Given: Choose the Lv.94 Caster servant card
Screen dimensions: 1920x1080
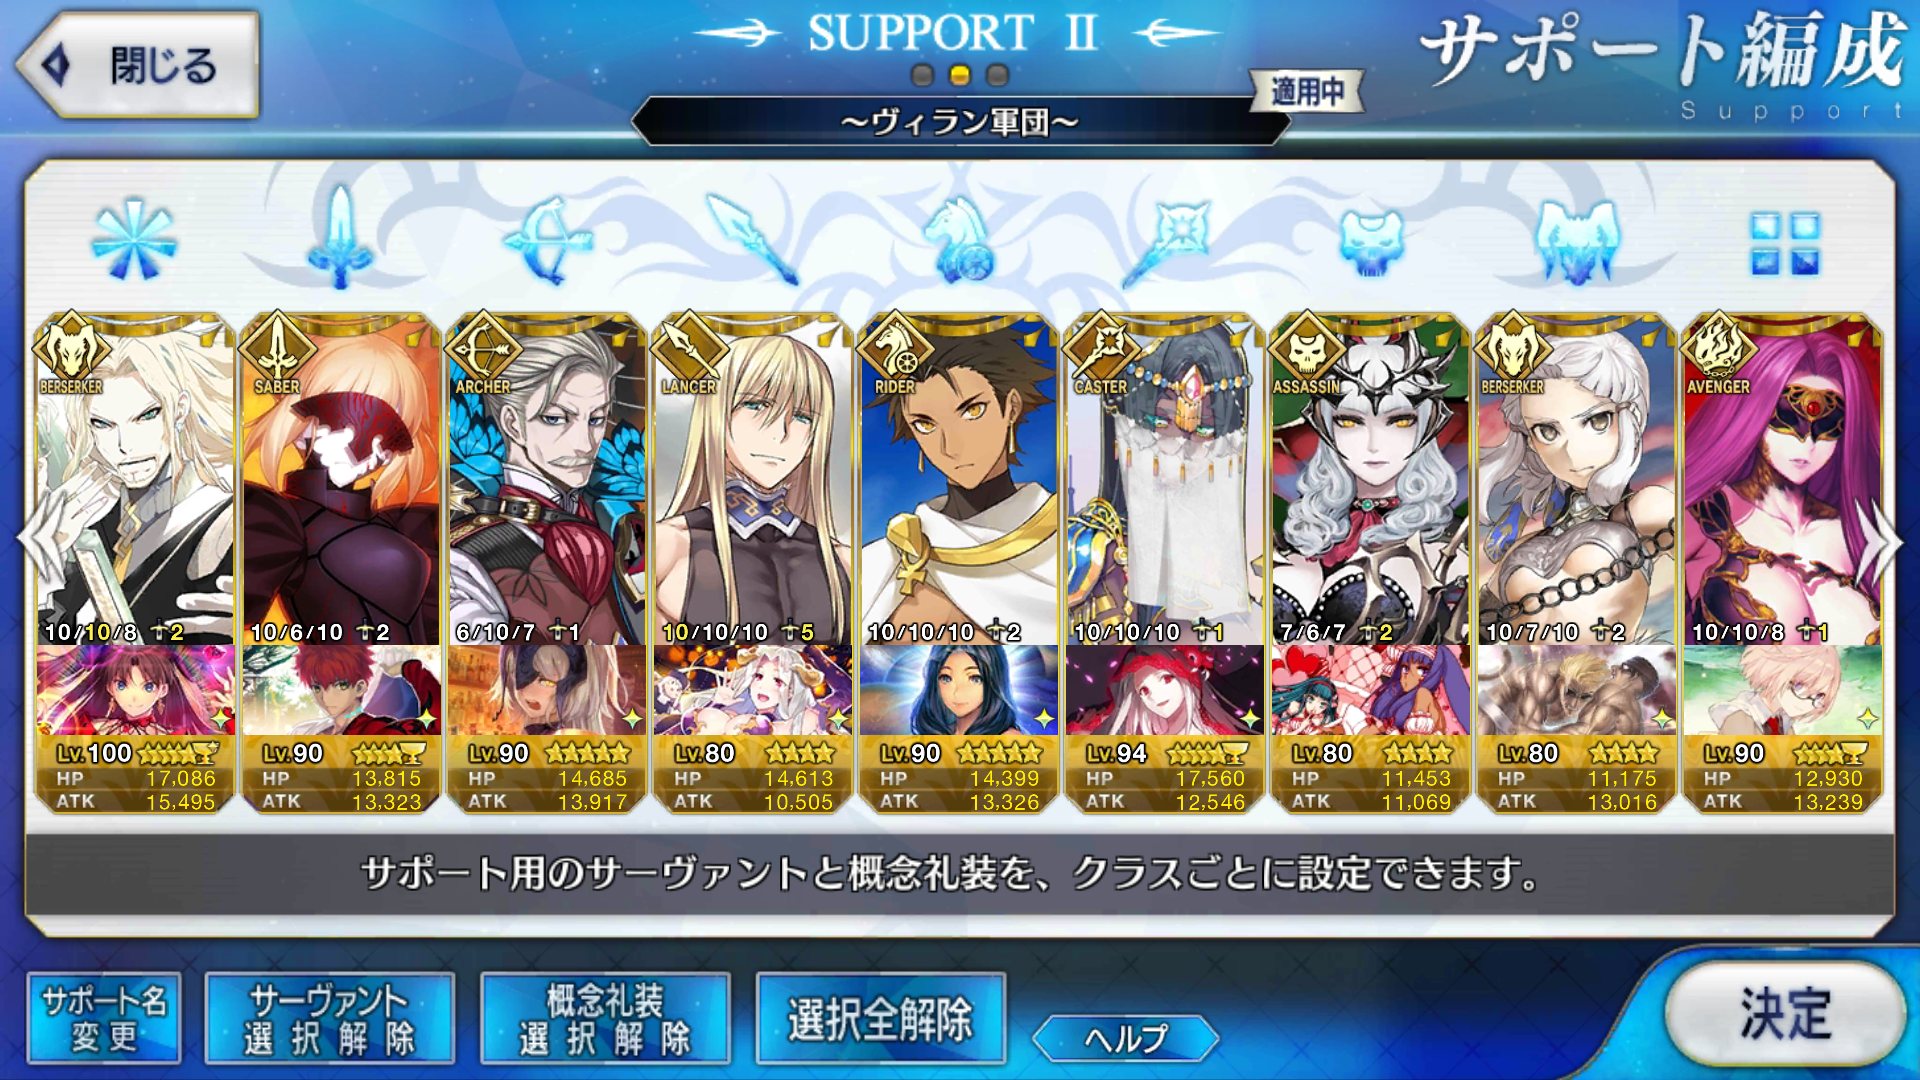Looking at the screenshot, I should point(1165,563).
